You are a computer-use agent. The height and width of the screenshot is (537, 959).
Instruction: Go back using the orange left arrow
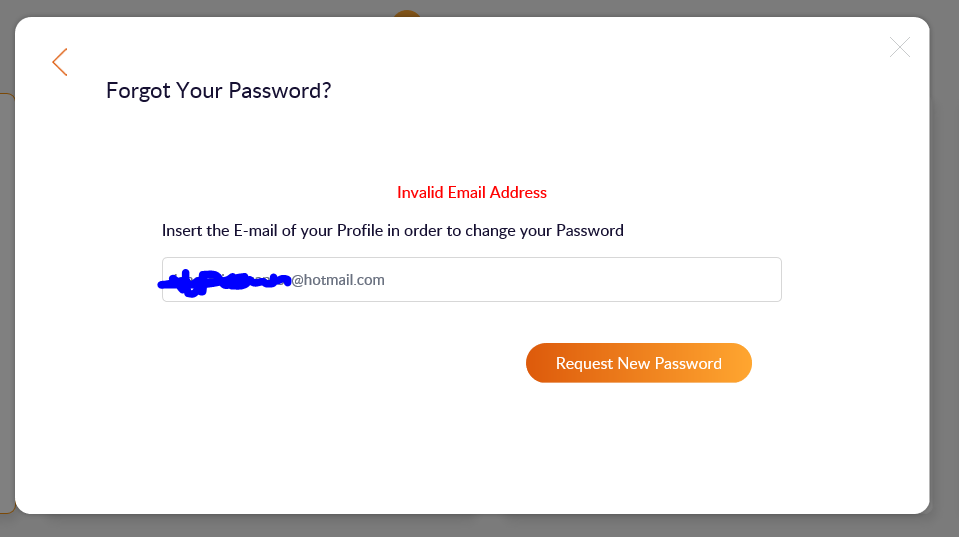coord(60,62)
